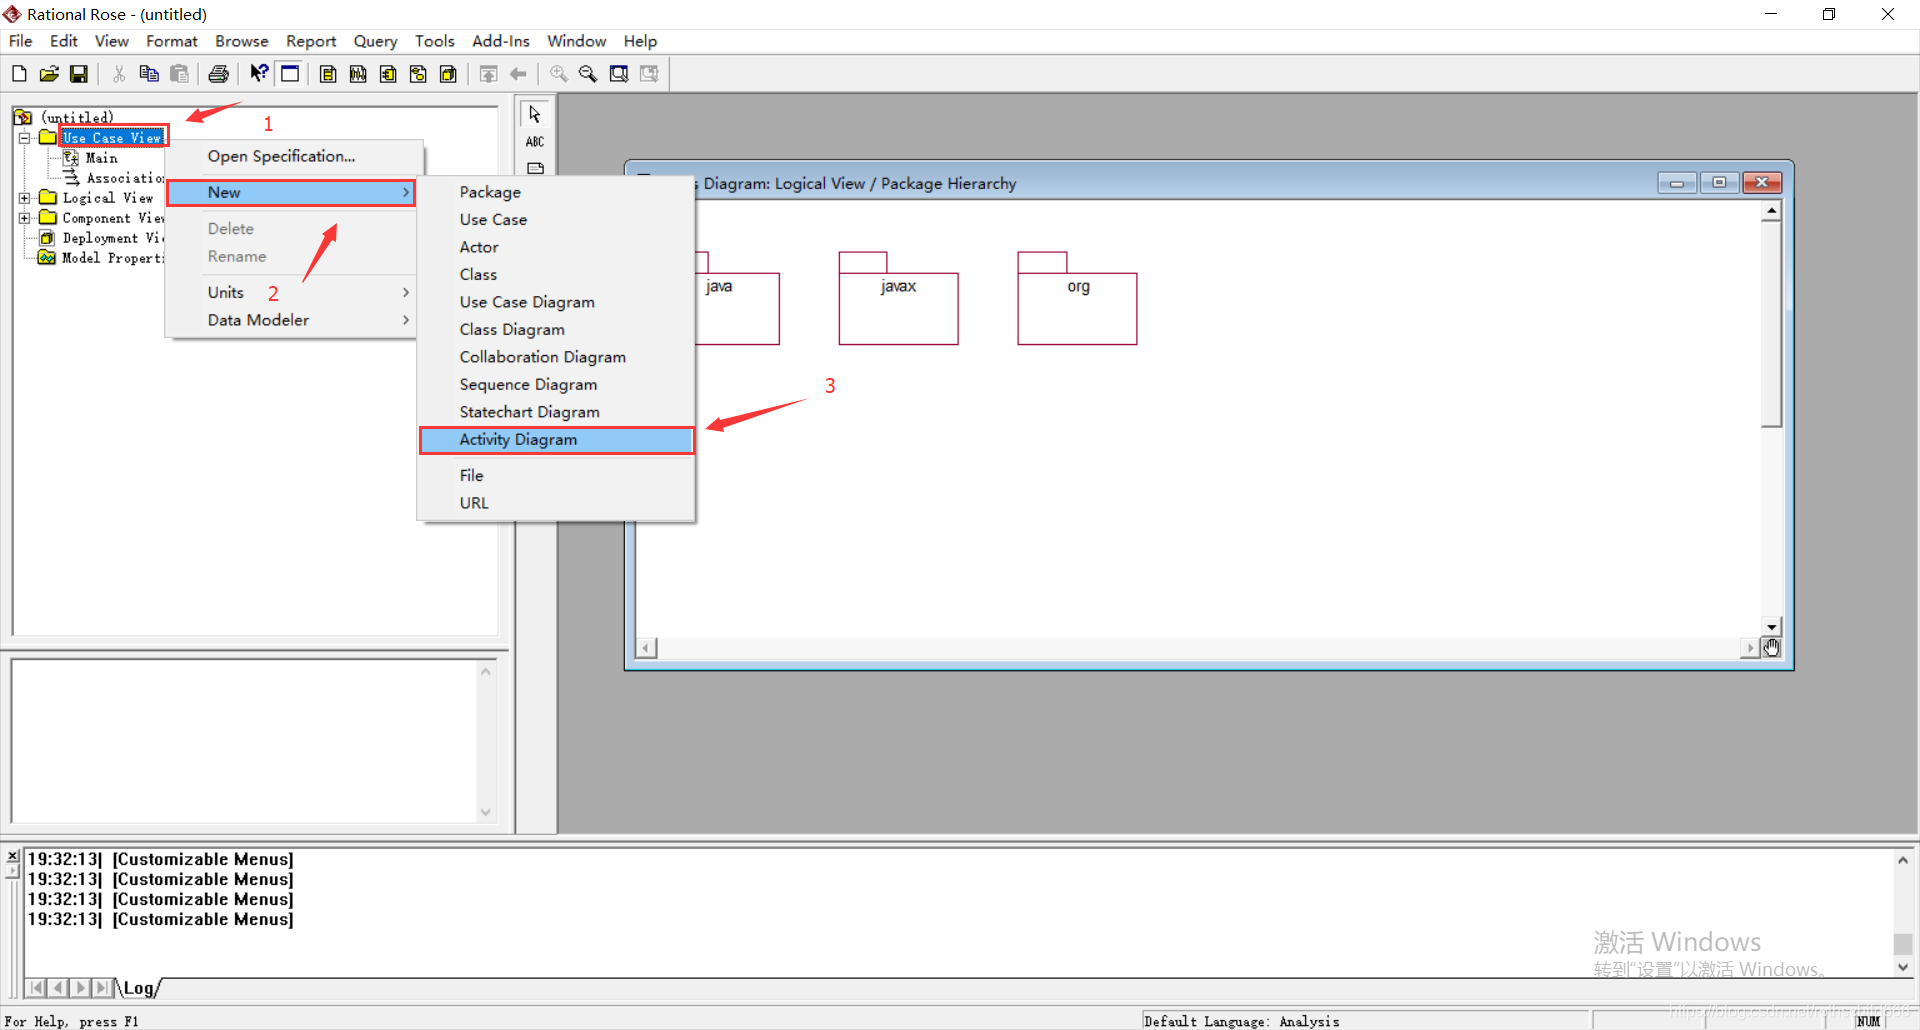Browse Interaction Diagram toolbar icon
Screen dimensions: 1920x1030
[358, 74]
